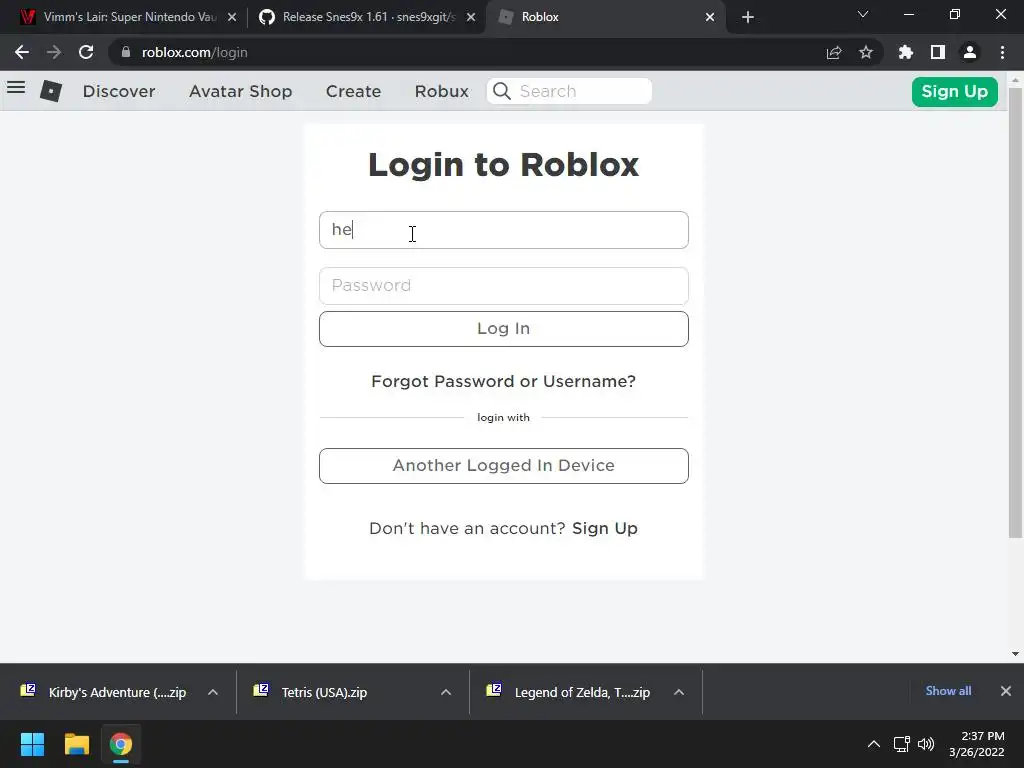Show hidden system tray icons

coord(873,744)
